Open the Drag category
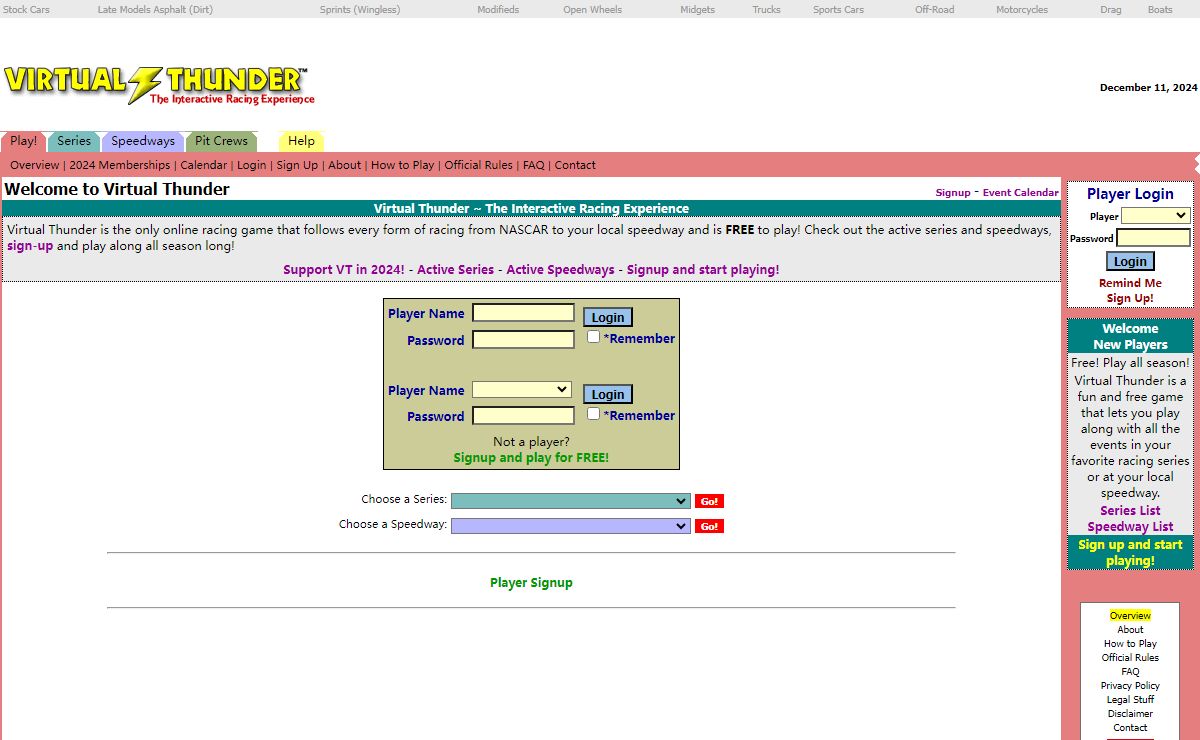 coord(1111,9)
